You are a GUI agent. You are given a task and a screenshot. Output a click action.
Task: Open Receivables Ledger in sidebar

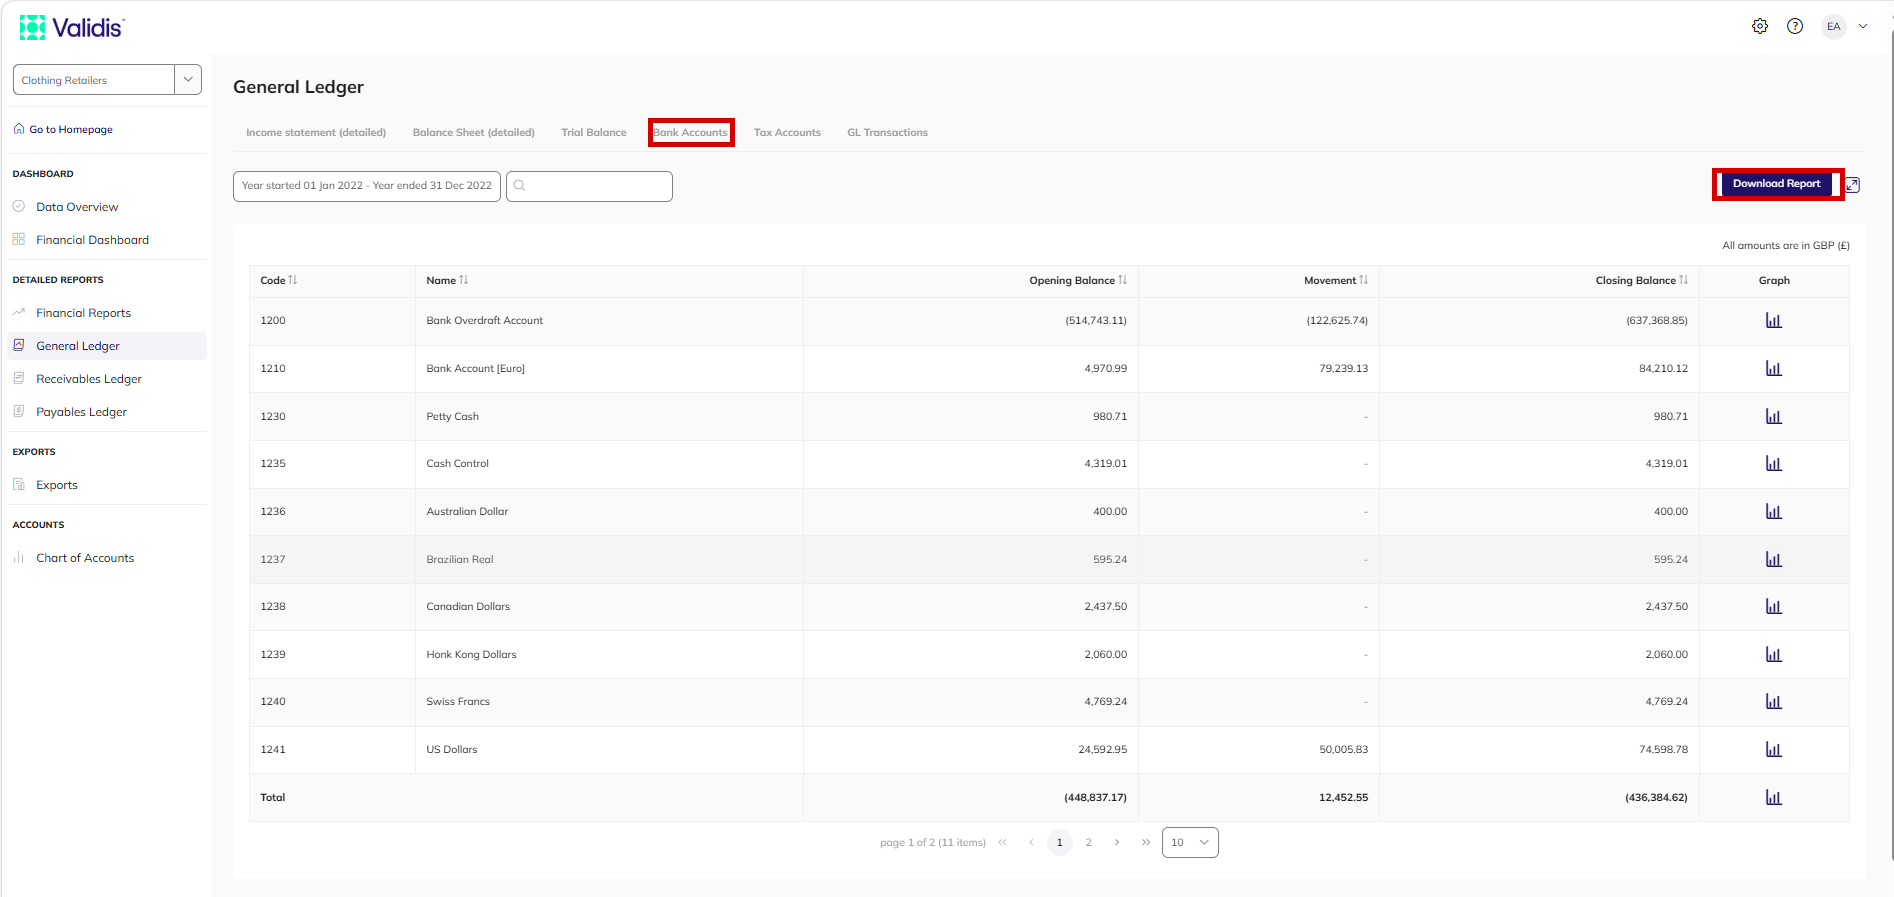tap(89, 379)
